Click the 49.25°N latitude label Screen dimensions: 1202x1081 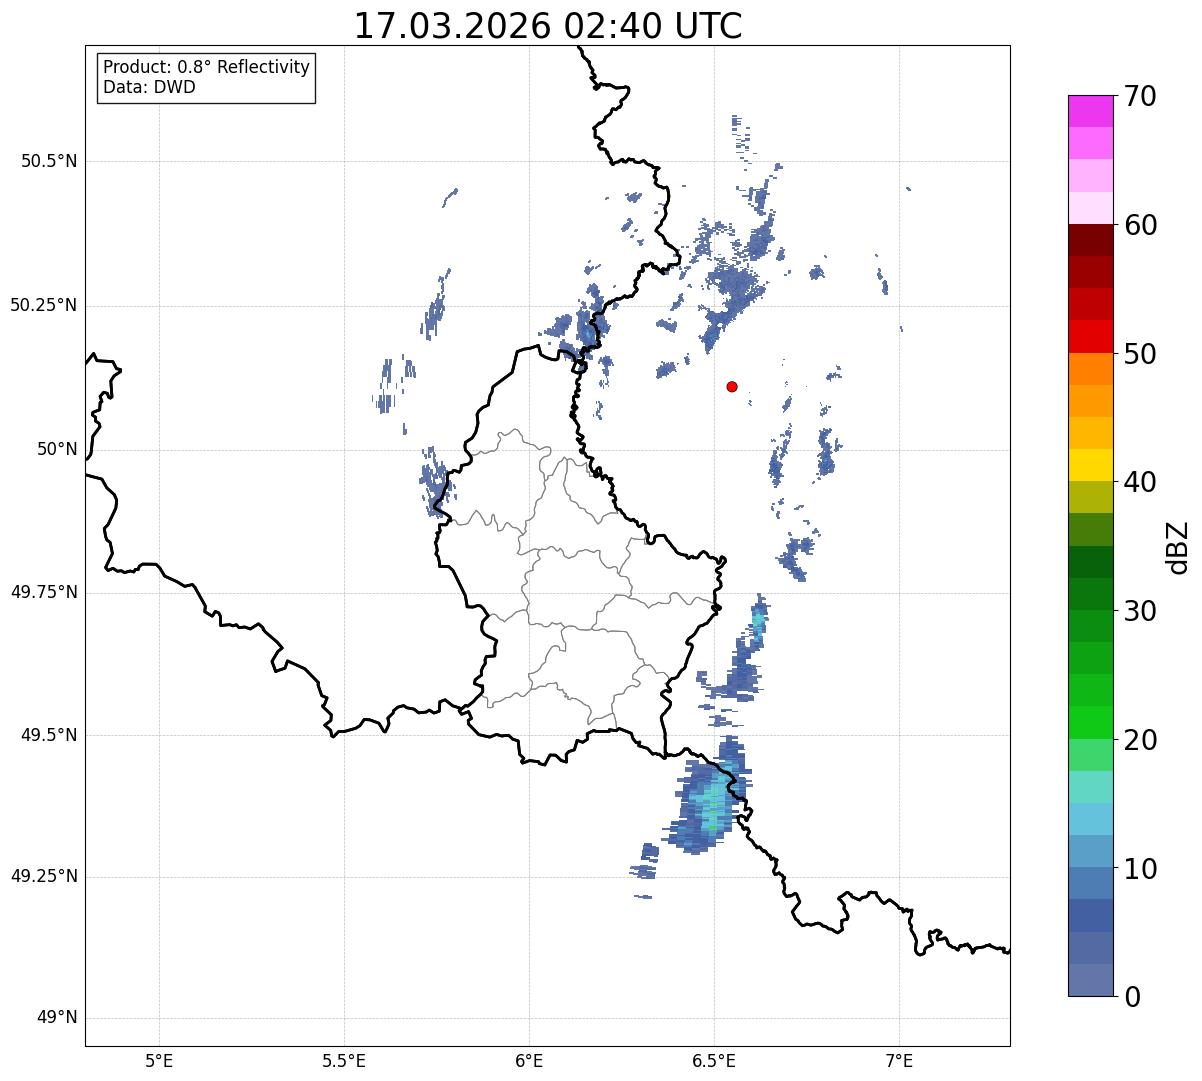pos(44,877)
